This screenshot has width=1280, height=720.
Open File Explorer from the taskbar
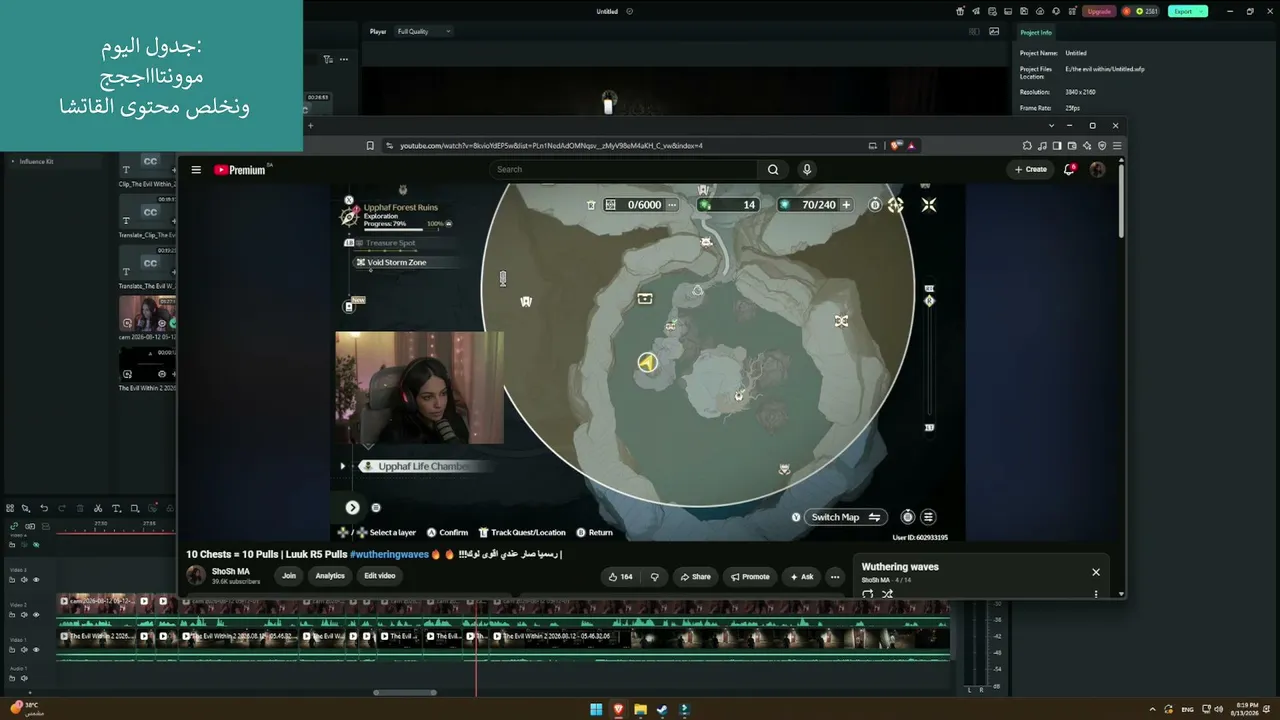640,710
